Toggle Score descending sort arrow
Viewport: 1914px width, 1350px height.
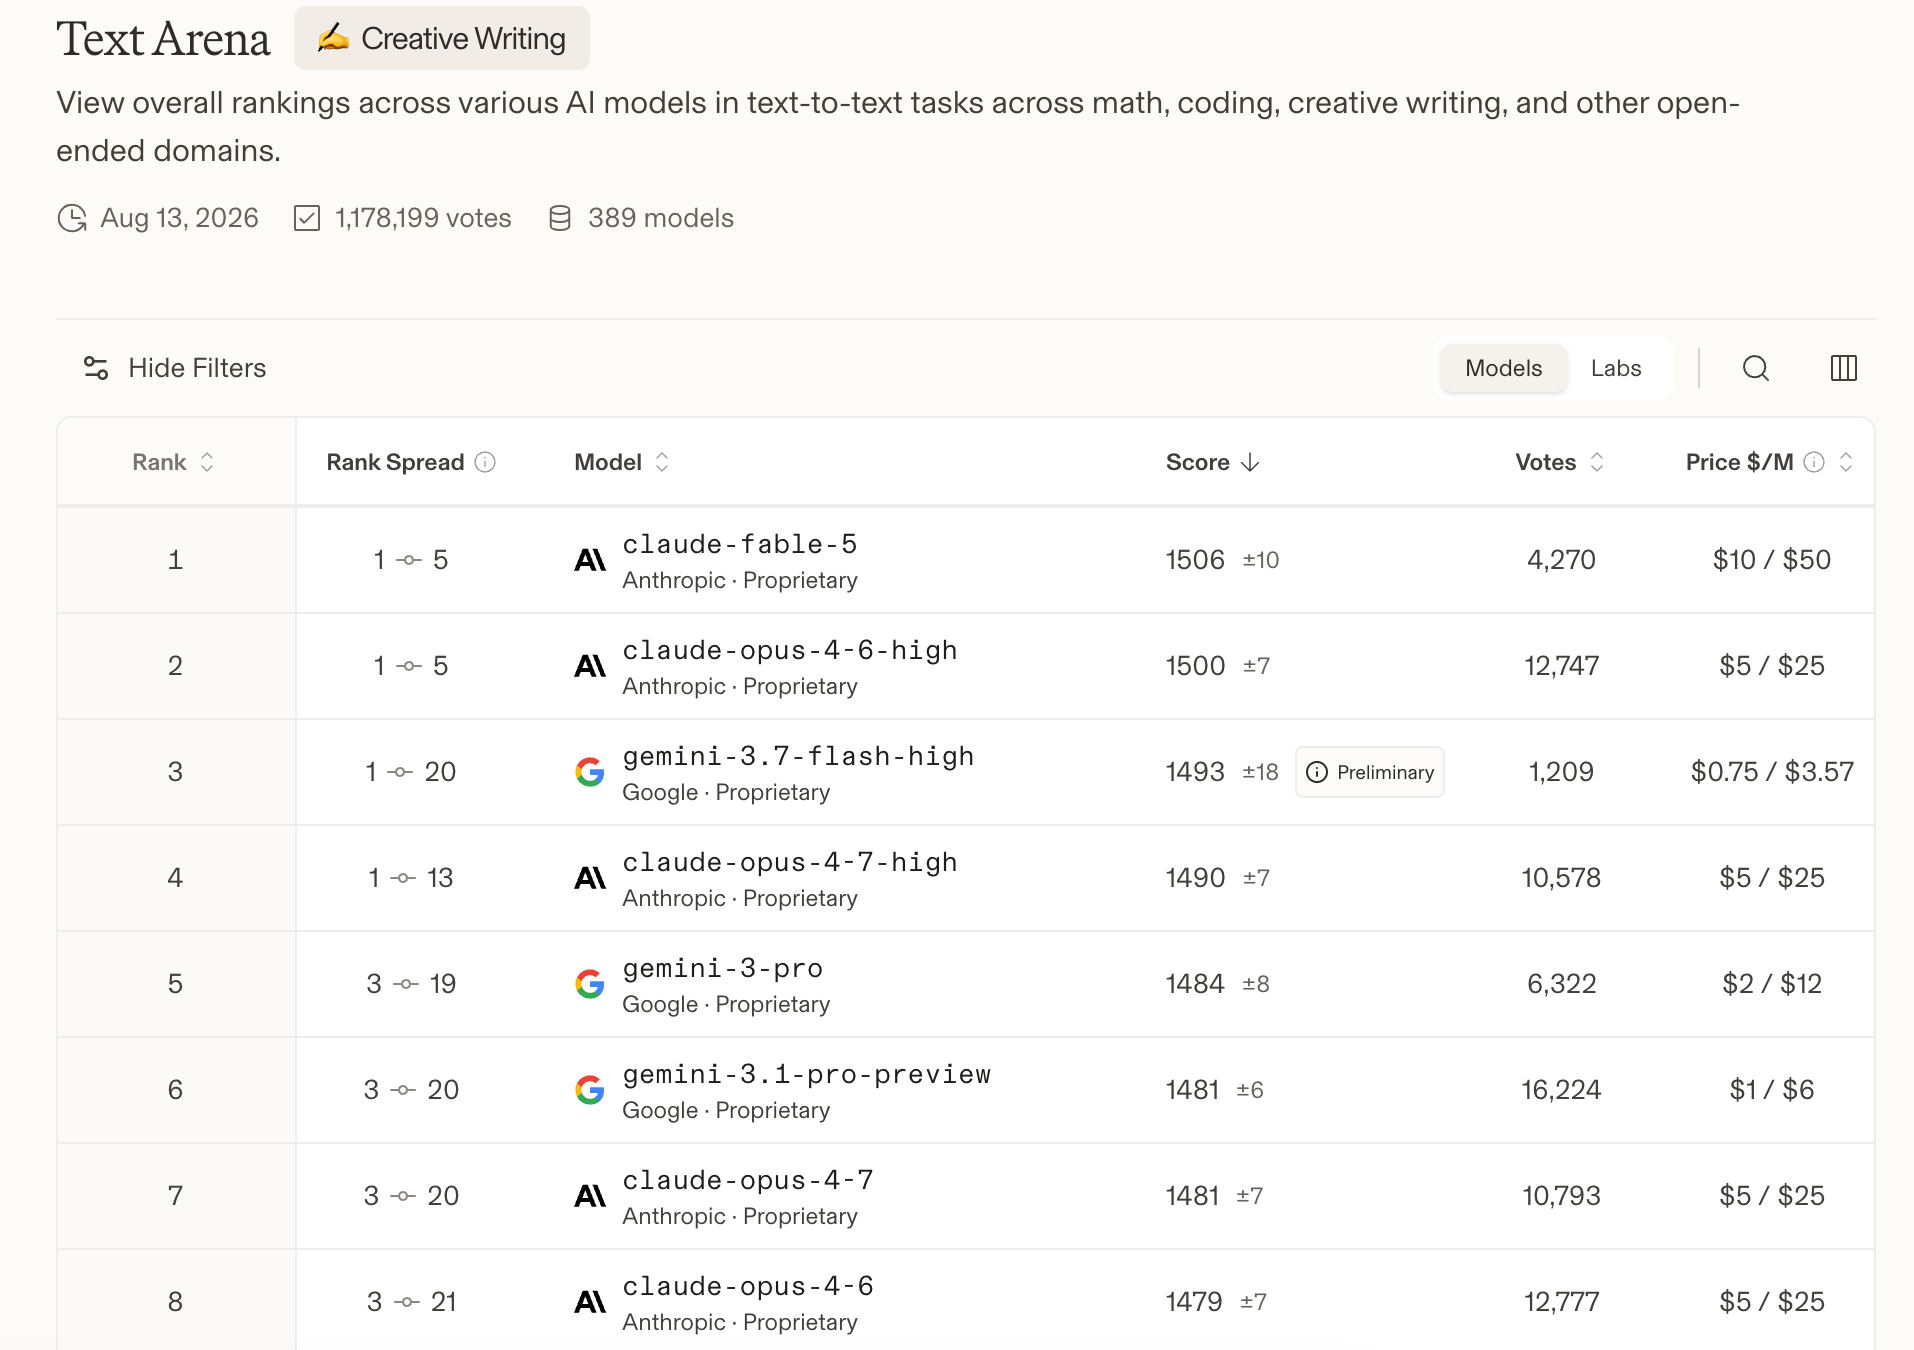pos(1250,462)
